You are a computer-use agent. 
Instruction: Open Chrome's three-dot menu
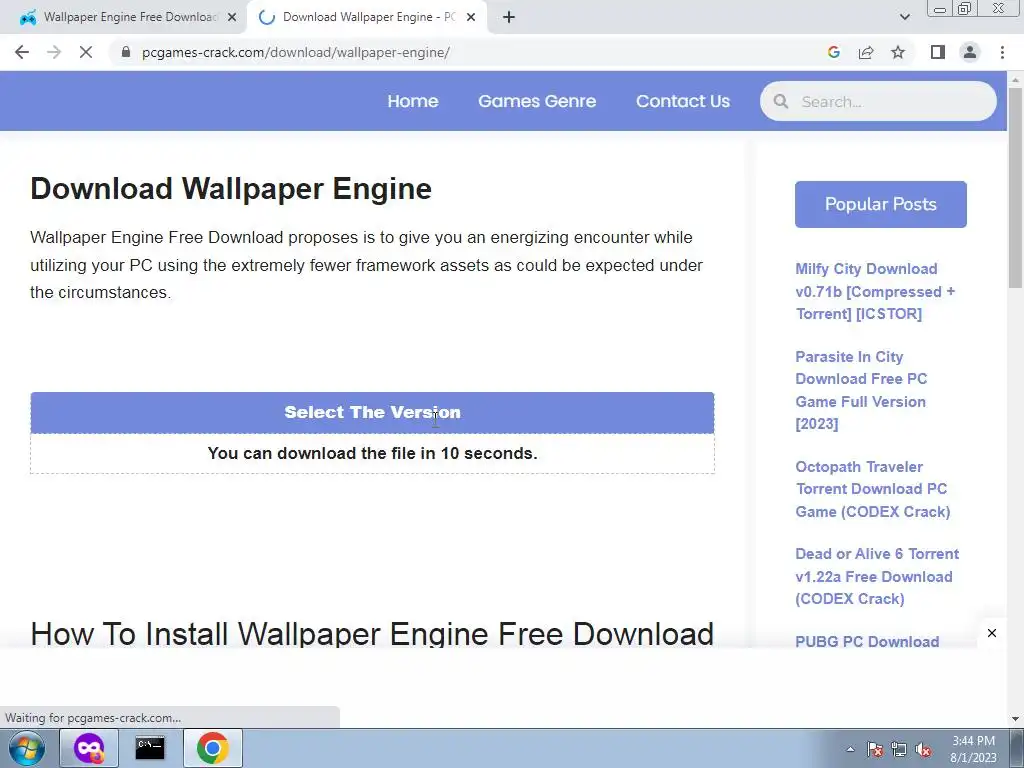point(1002,52)
